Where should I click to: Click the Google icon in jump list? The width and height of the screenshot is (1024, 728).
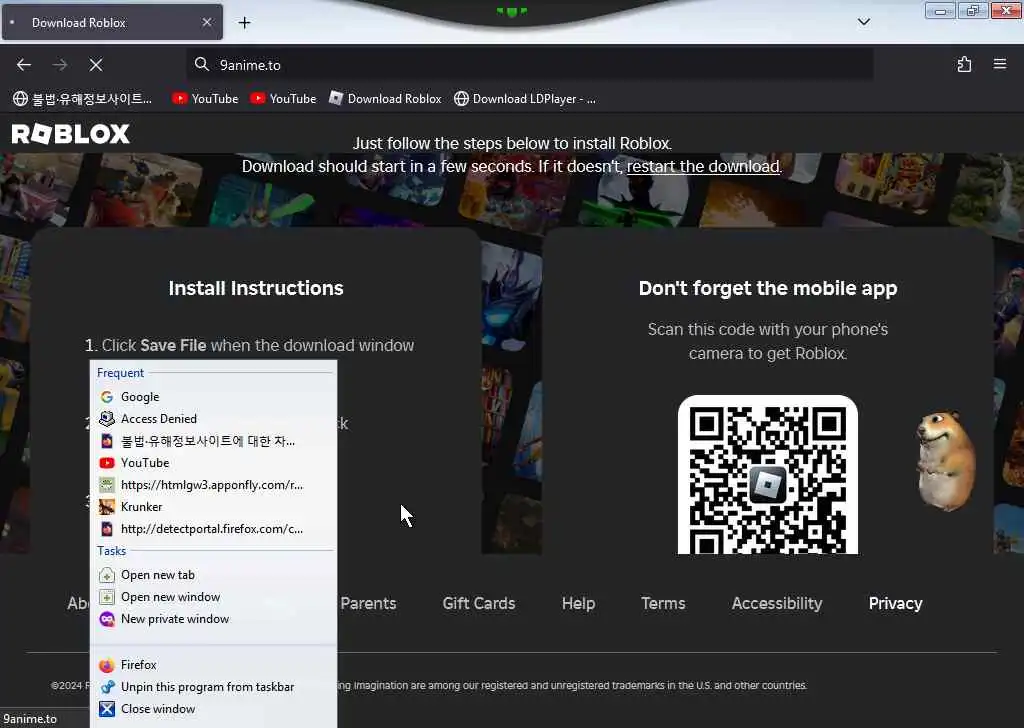(106, 397)
